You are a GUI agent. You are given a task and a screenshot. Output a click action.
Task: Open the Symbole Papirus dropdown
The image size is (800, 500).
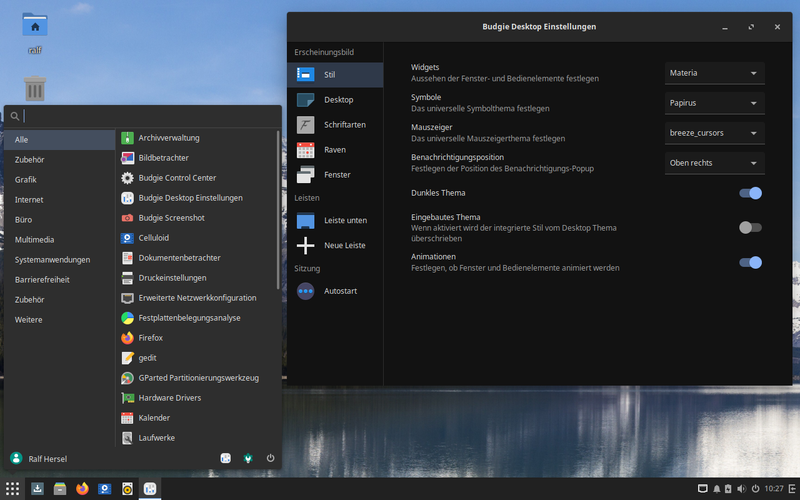[714, 103]
